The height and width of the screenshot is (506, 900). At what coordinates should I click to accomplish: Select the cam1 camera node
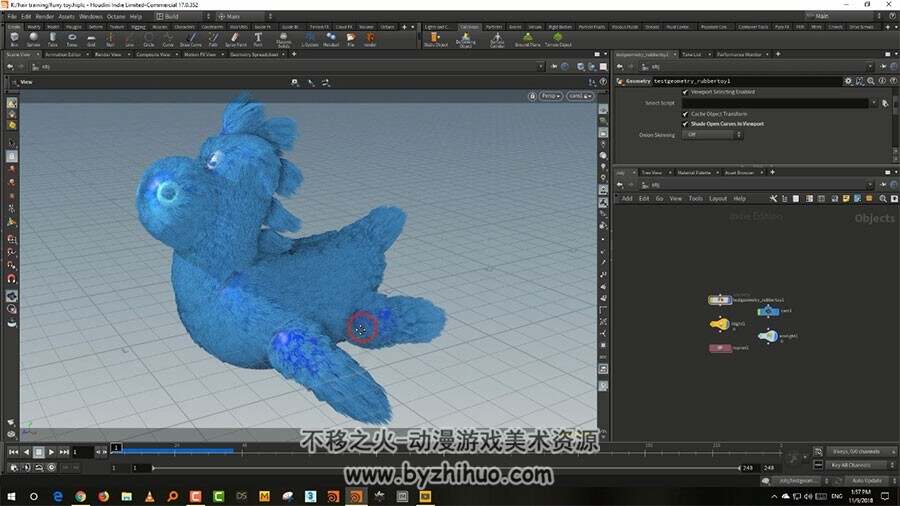click(768, 312)
